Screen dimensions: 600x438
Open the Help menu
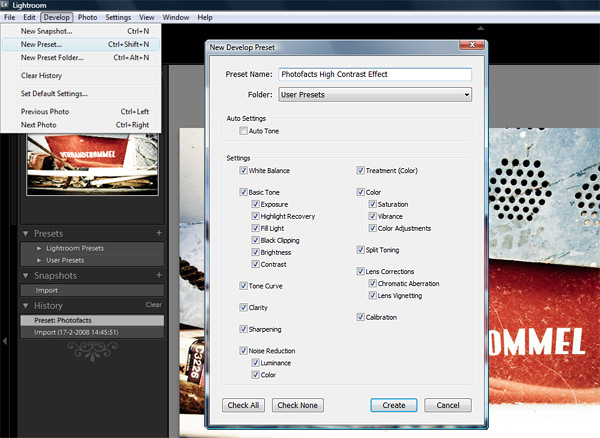pyautogui.click(x=205, y=17)
